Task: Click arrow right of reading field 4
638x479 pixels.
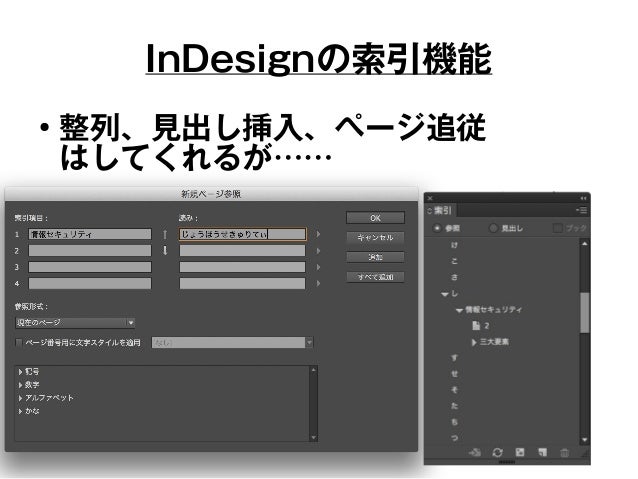Action: coord(318,283)
